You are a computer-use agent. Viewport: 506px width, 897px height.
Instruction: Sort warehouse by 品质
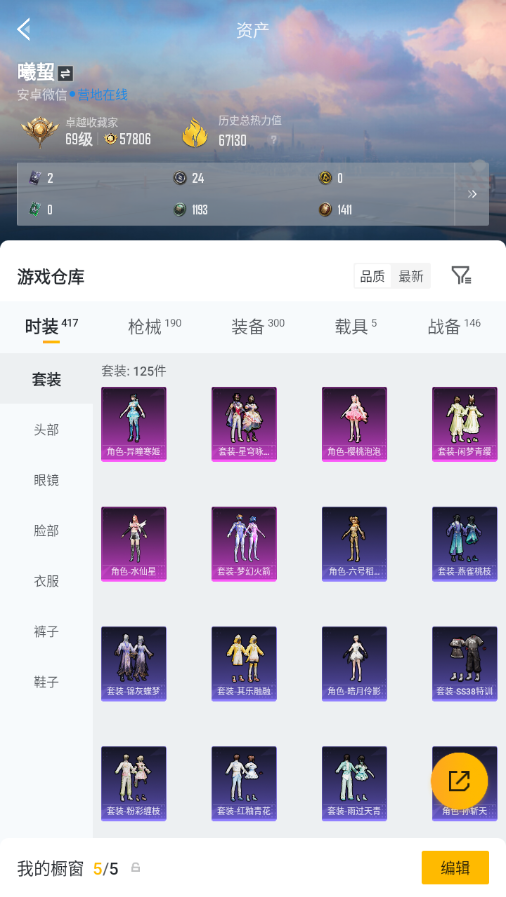pos(373,276)
